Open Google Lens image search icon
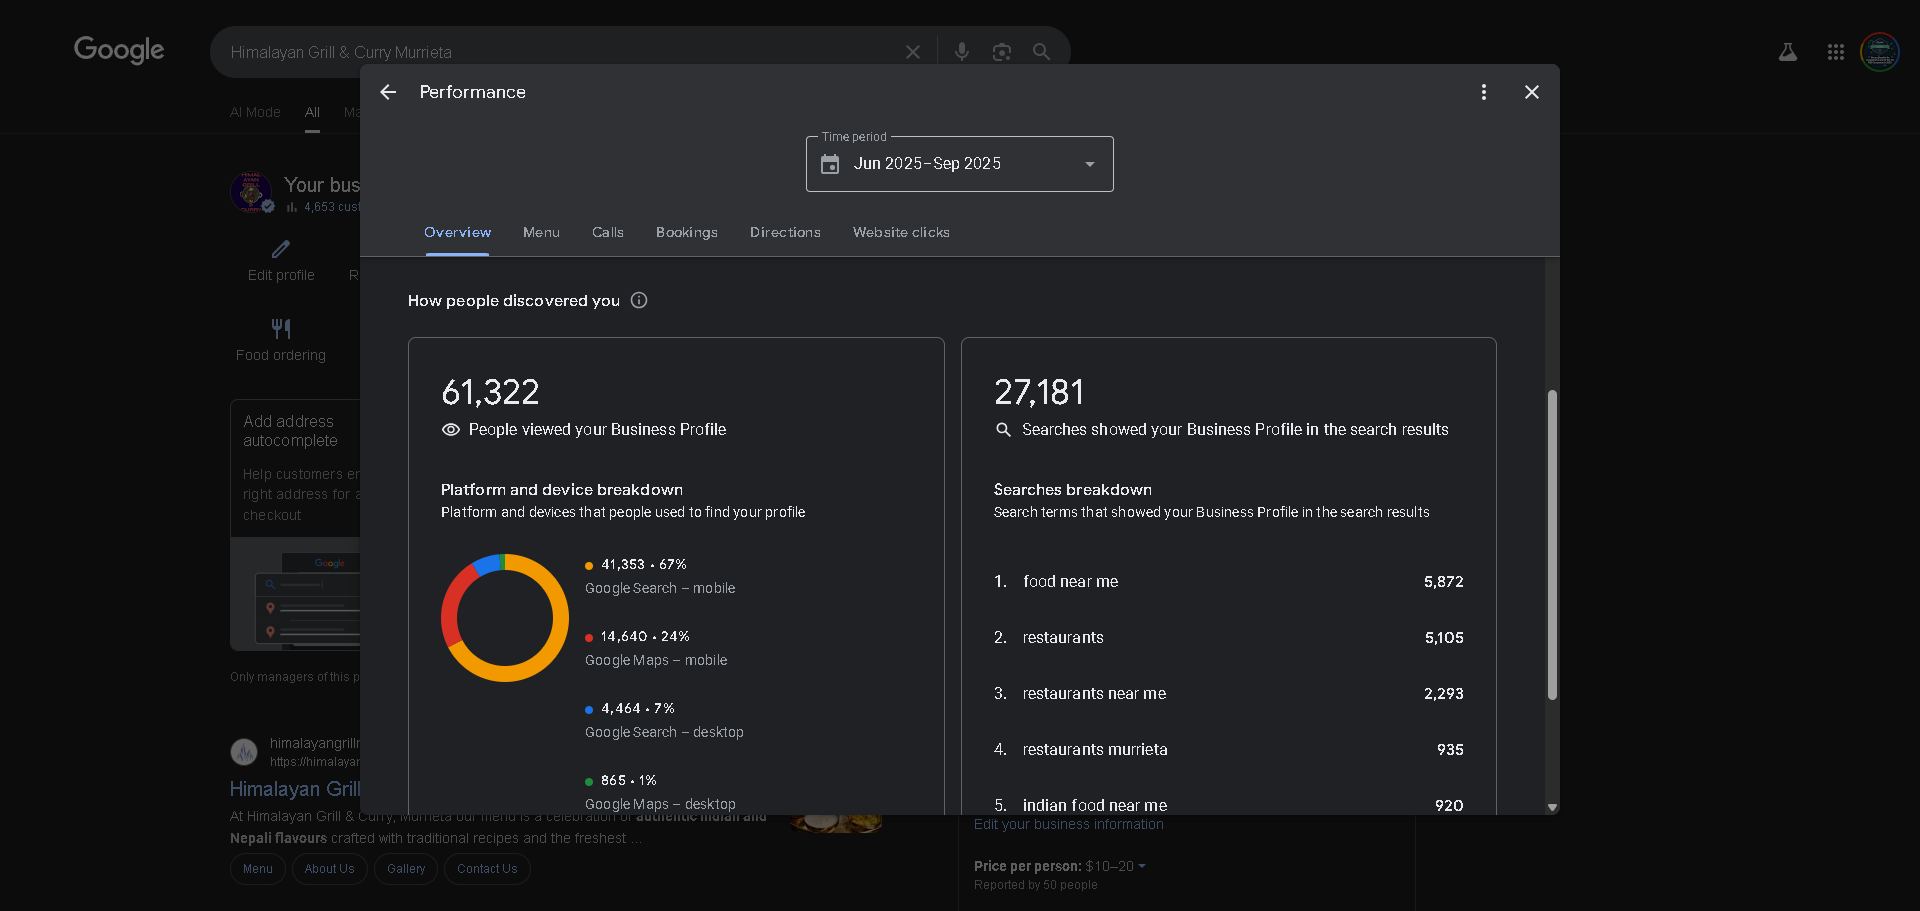Viewport: 1920px width, 911px height. [1002, 52]
